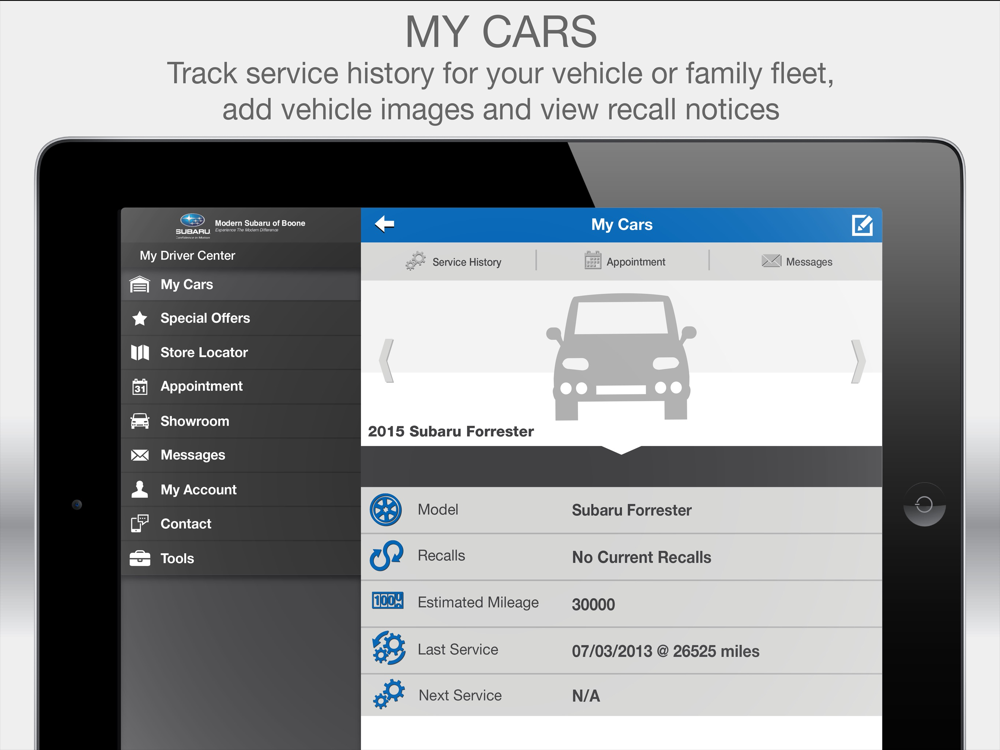The image size is (1000, 750).
Task: Open My Cars in sidebar
Action: click(x=241, y=284)
